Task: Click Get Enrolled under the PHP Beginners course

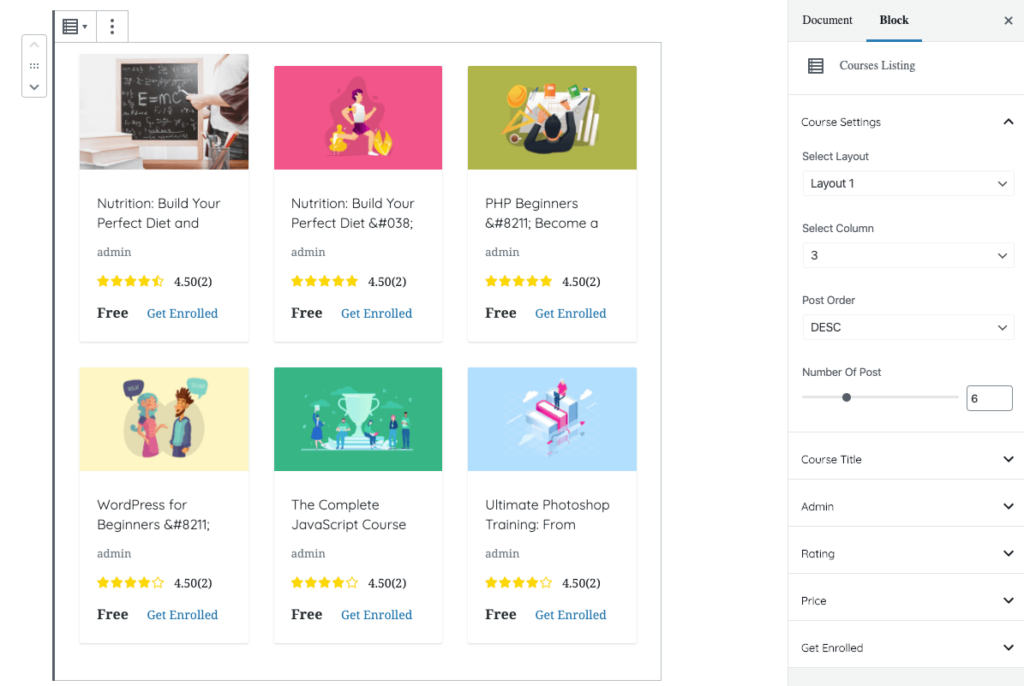Action: (570, 313)
